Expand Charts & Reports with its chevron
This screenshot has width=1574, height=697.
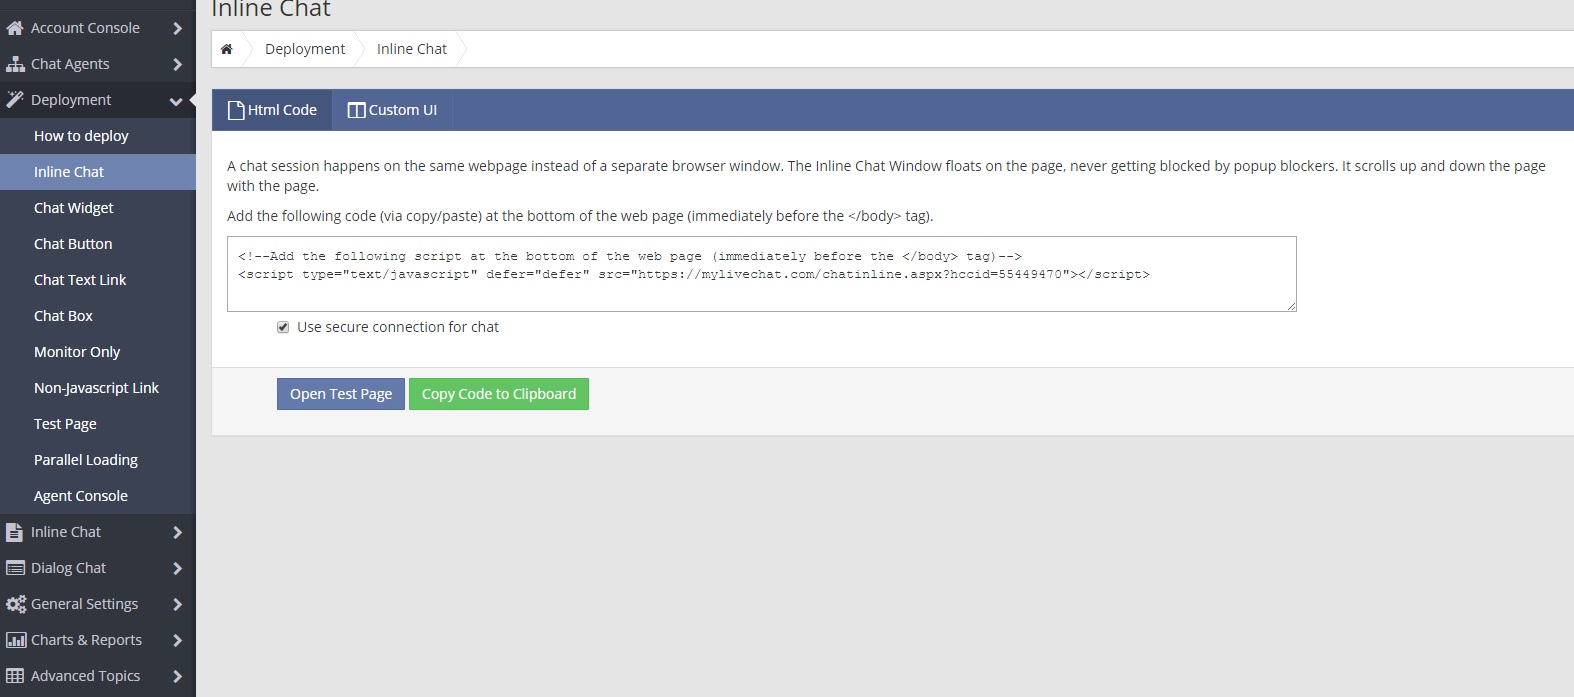coord(177,640)
